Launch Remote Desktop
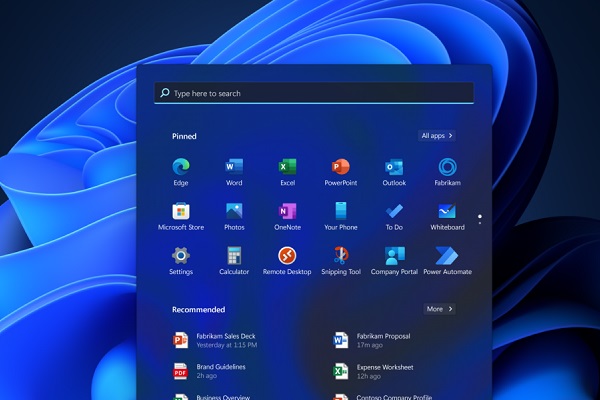Screen dimensions: 600x400 click(287, 261)
